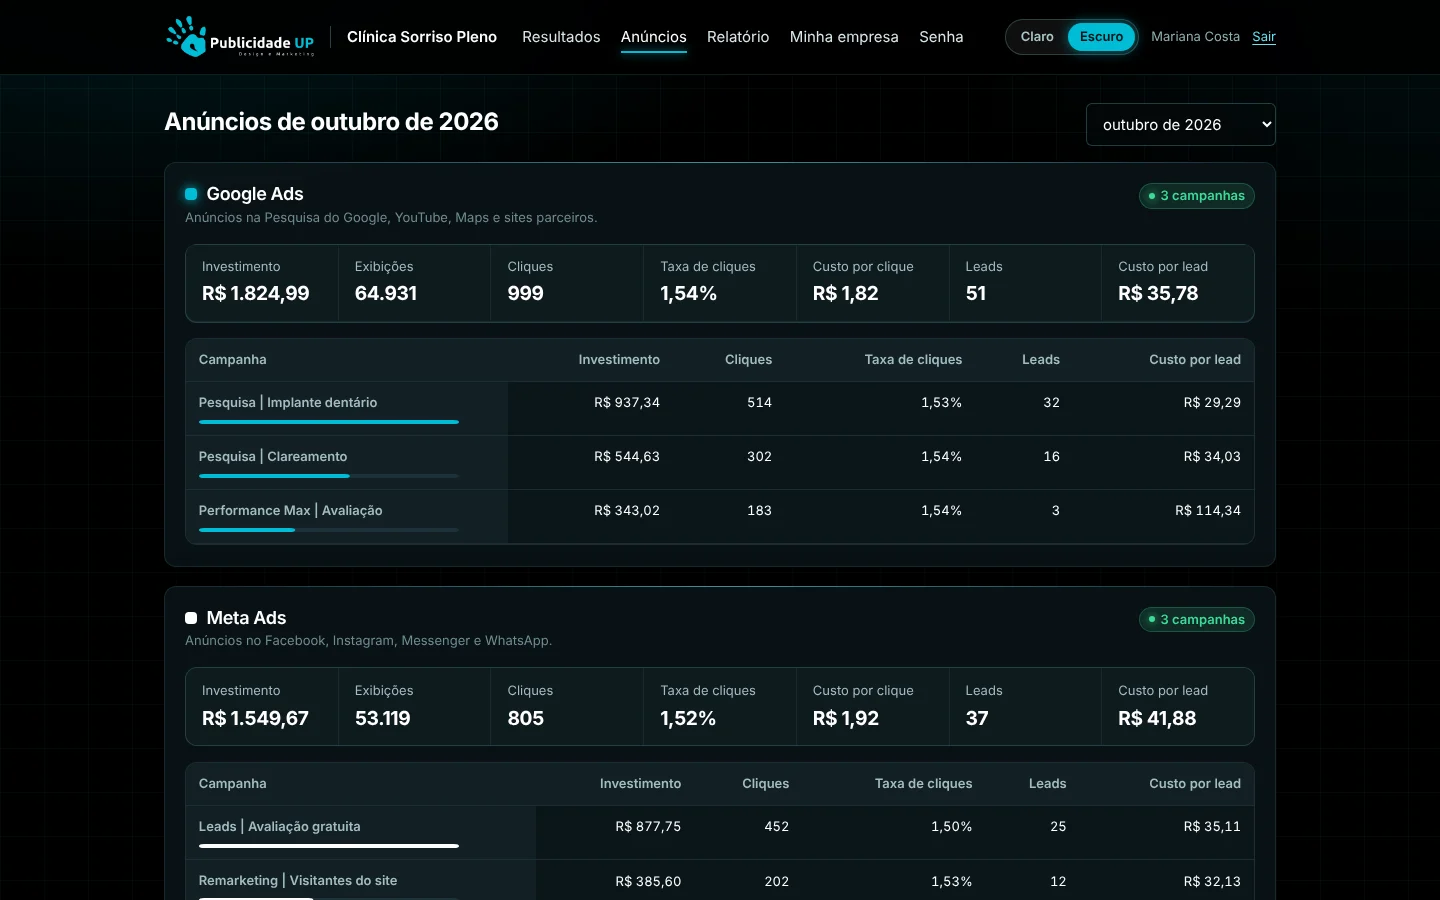
Task: Open the month selector dropdown
Action: pyautogui.click(x=1181, y=125)
